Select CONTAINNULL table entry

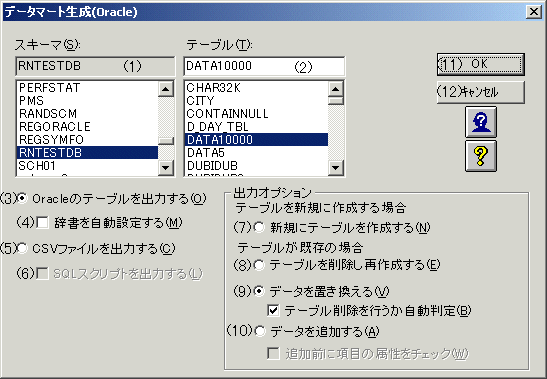coord(256,113)
